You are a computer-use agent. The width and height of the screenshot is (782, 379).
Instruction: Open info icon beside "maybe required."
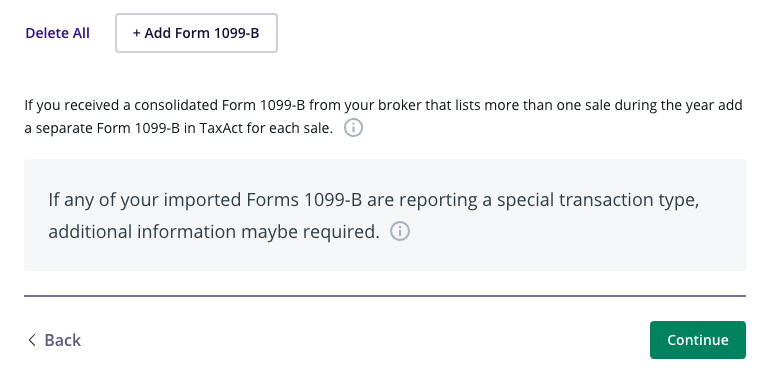(399, 231)
